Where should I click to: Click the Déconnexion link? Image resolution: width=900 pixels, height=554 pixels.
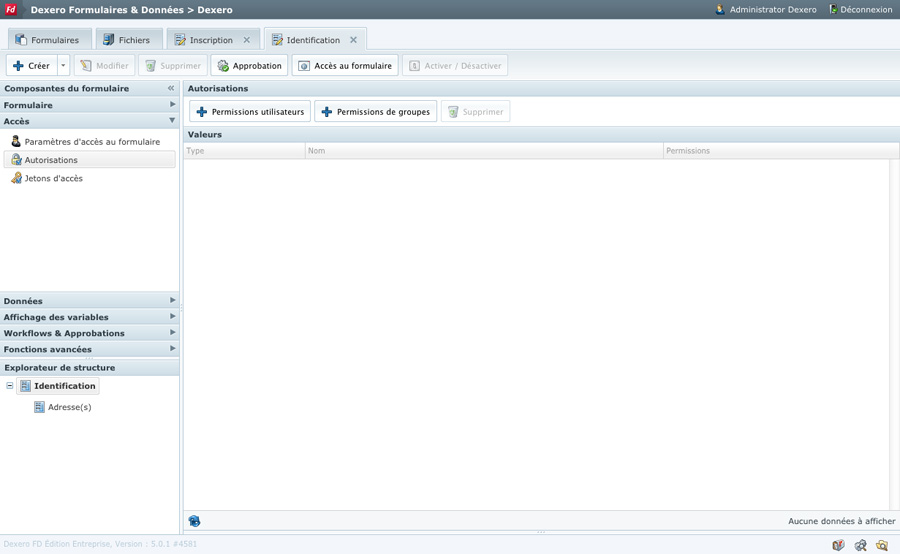point(860,10)
